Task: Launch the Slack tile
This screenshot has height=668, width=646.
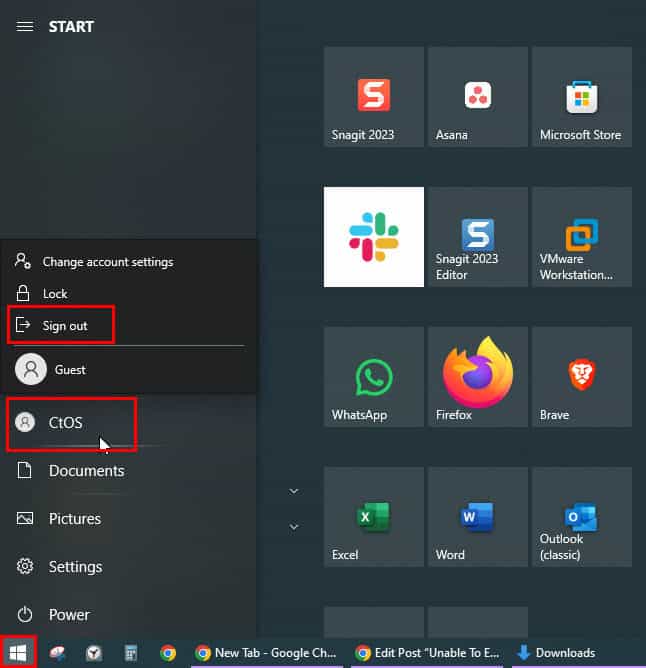Action: (374, 237)
